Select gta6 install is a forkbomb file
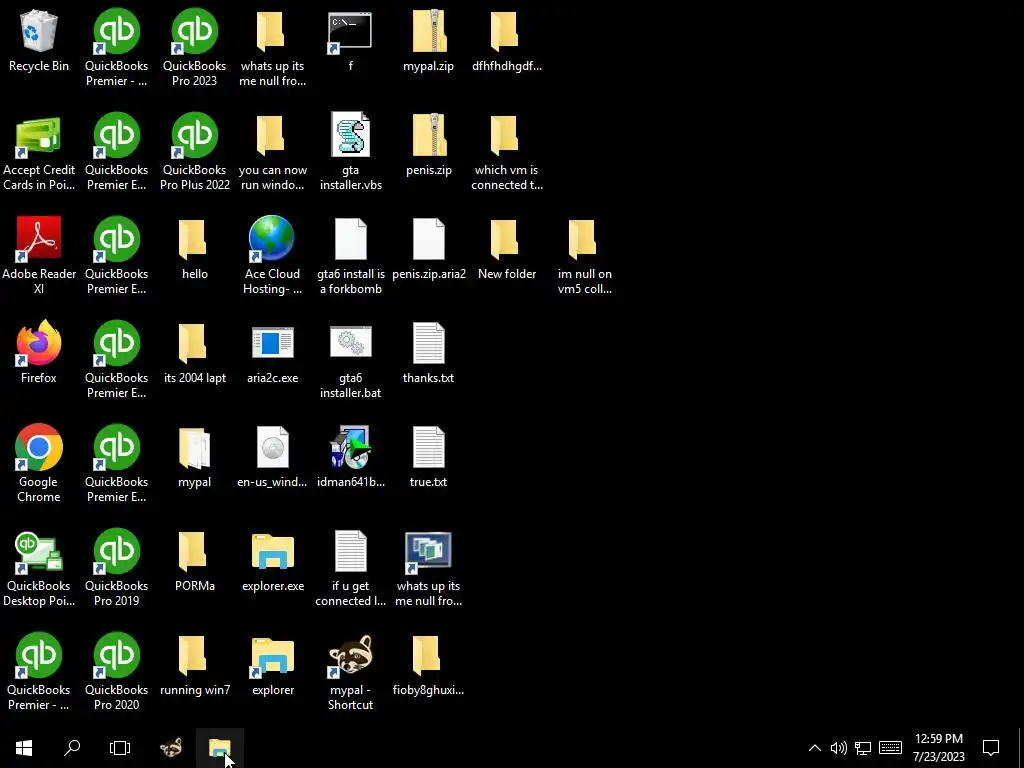1024x768 pixels. point(351,255)
